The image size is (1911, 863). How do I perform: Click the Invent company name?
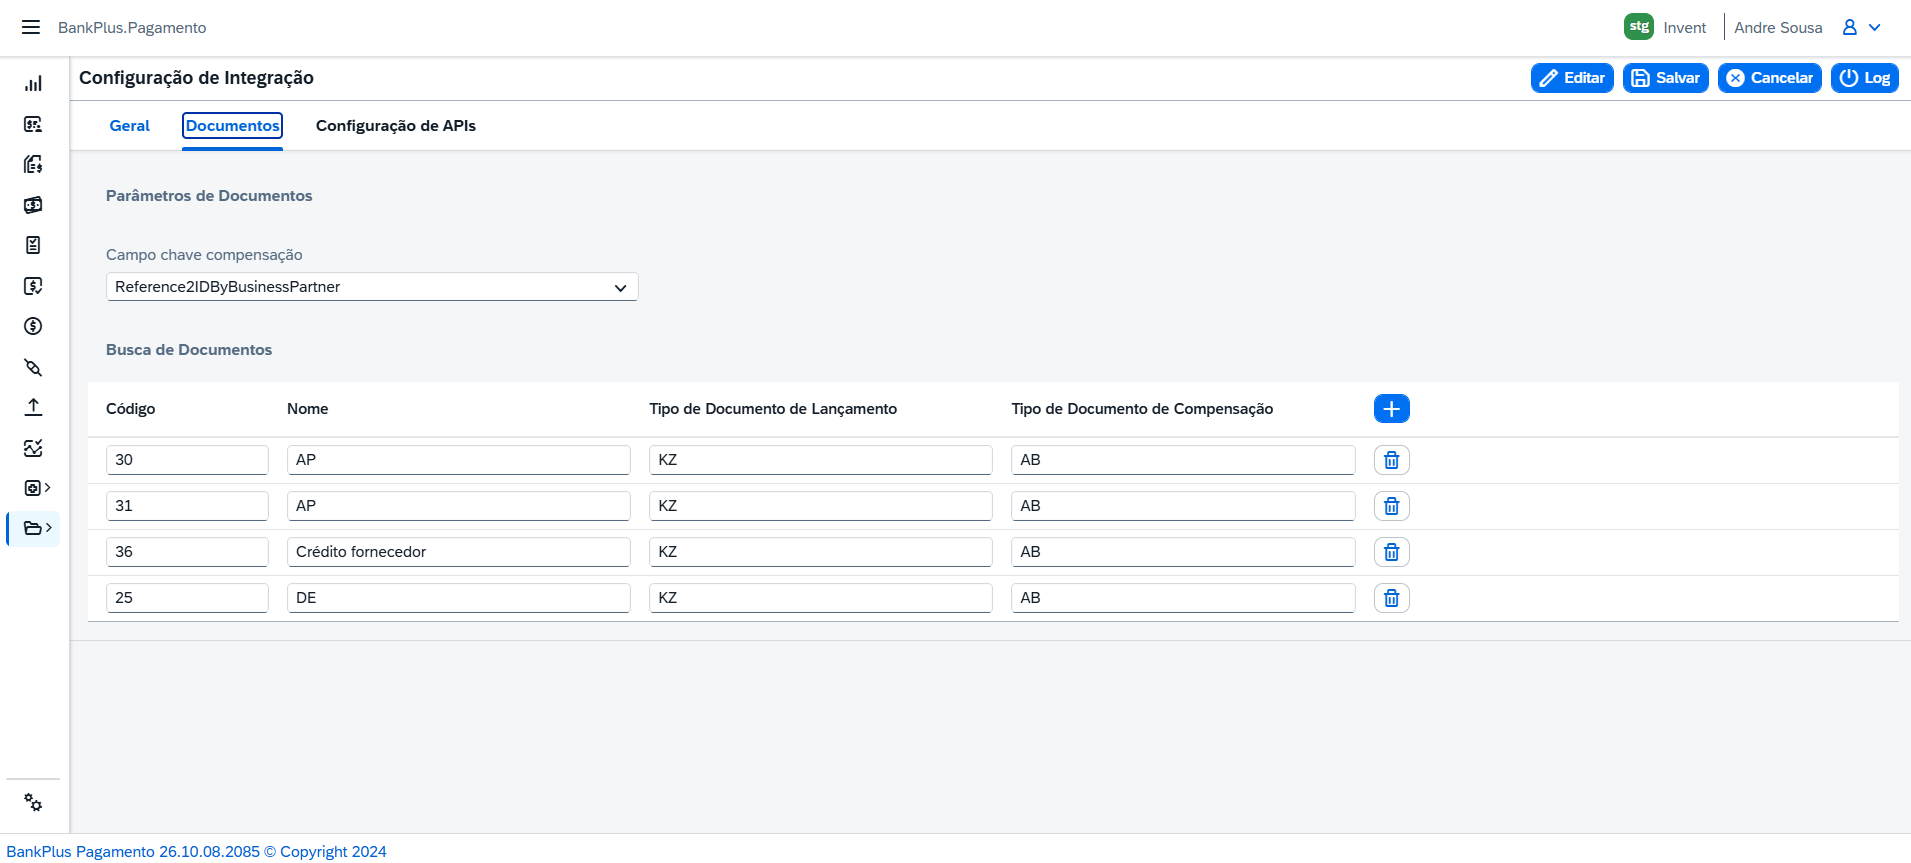1685,27
